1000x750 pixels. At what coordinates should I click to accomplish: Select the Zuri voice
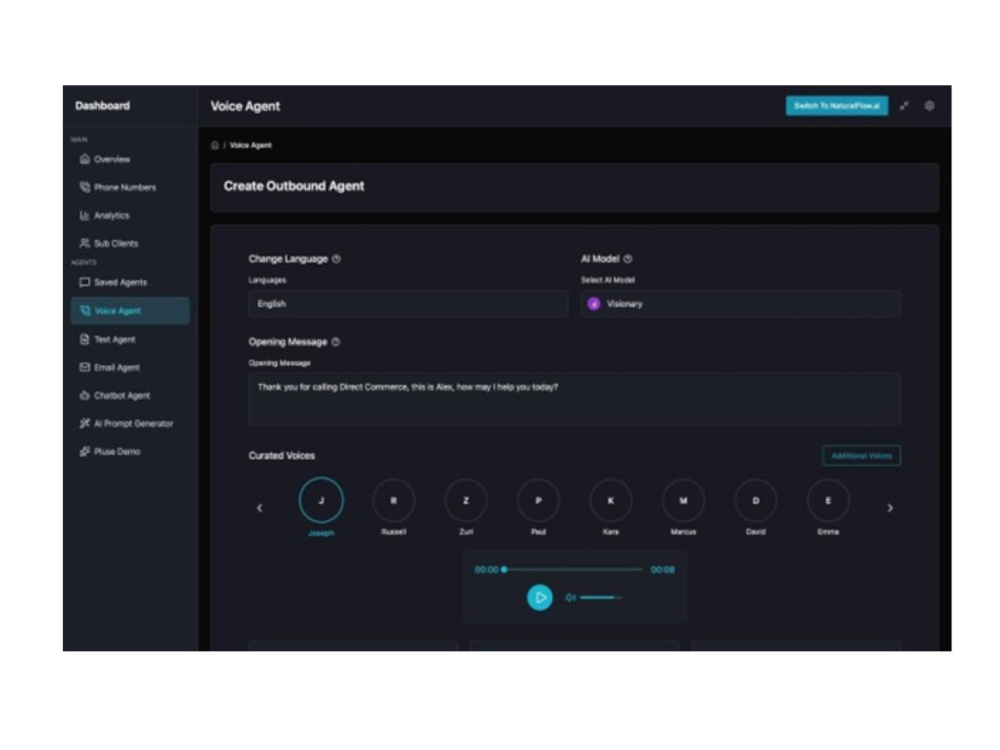point(466,501)
